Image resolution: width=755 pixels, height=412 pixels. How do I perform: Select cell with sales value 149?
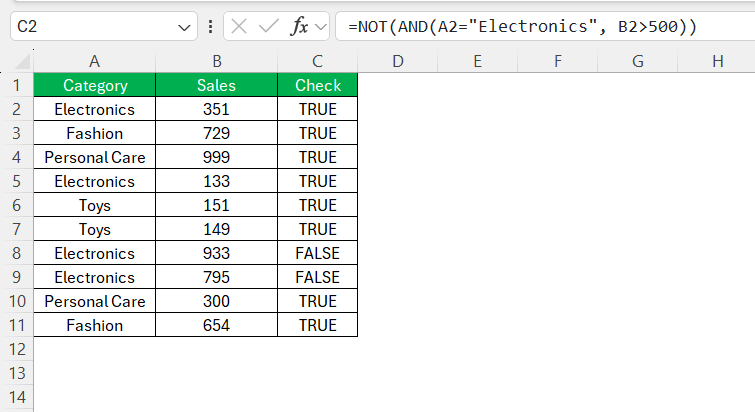217,229
